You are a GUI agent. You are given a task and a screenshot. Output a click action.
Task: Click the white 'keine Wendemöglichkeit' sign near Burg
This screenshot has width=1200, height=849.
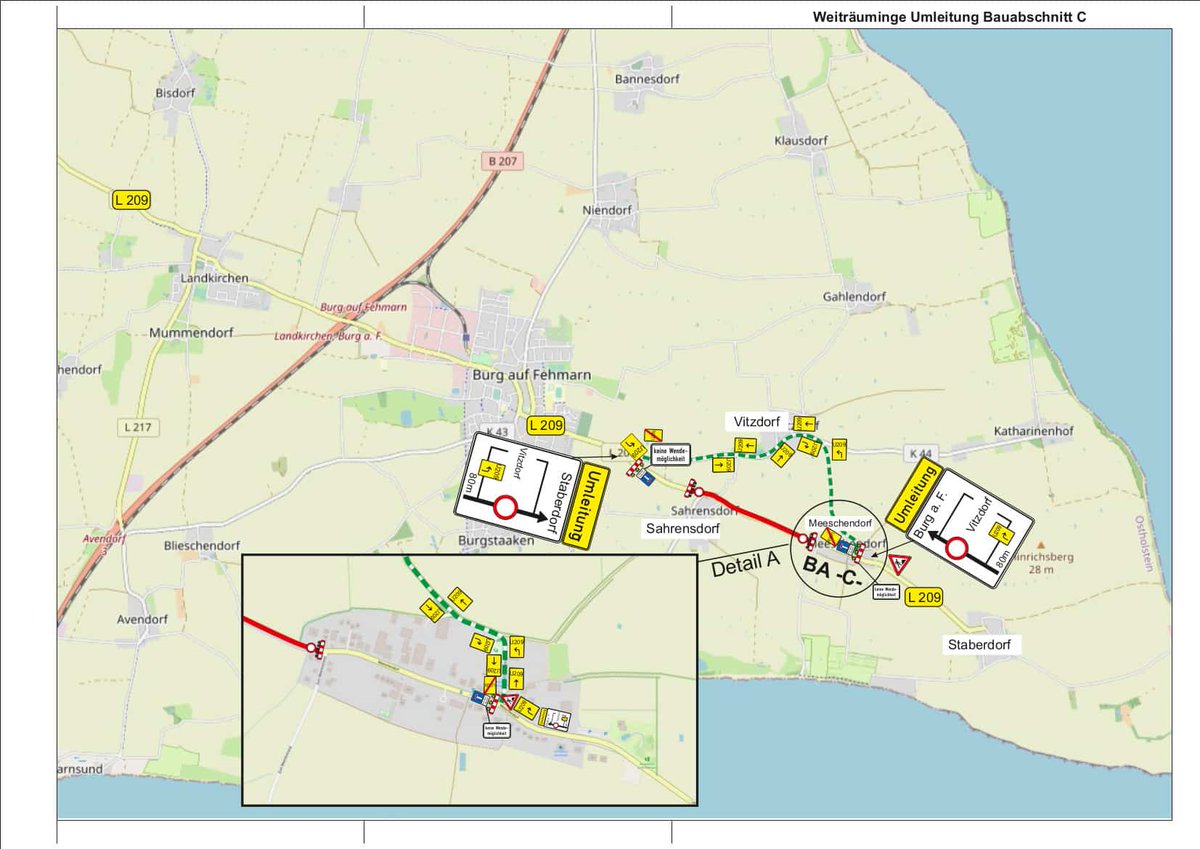(671, 454)
